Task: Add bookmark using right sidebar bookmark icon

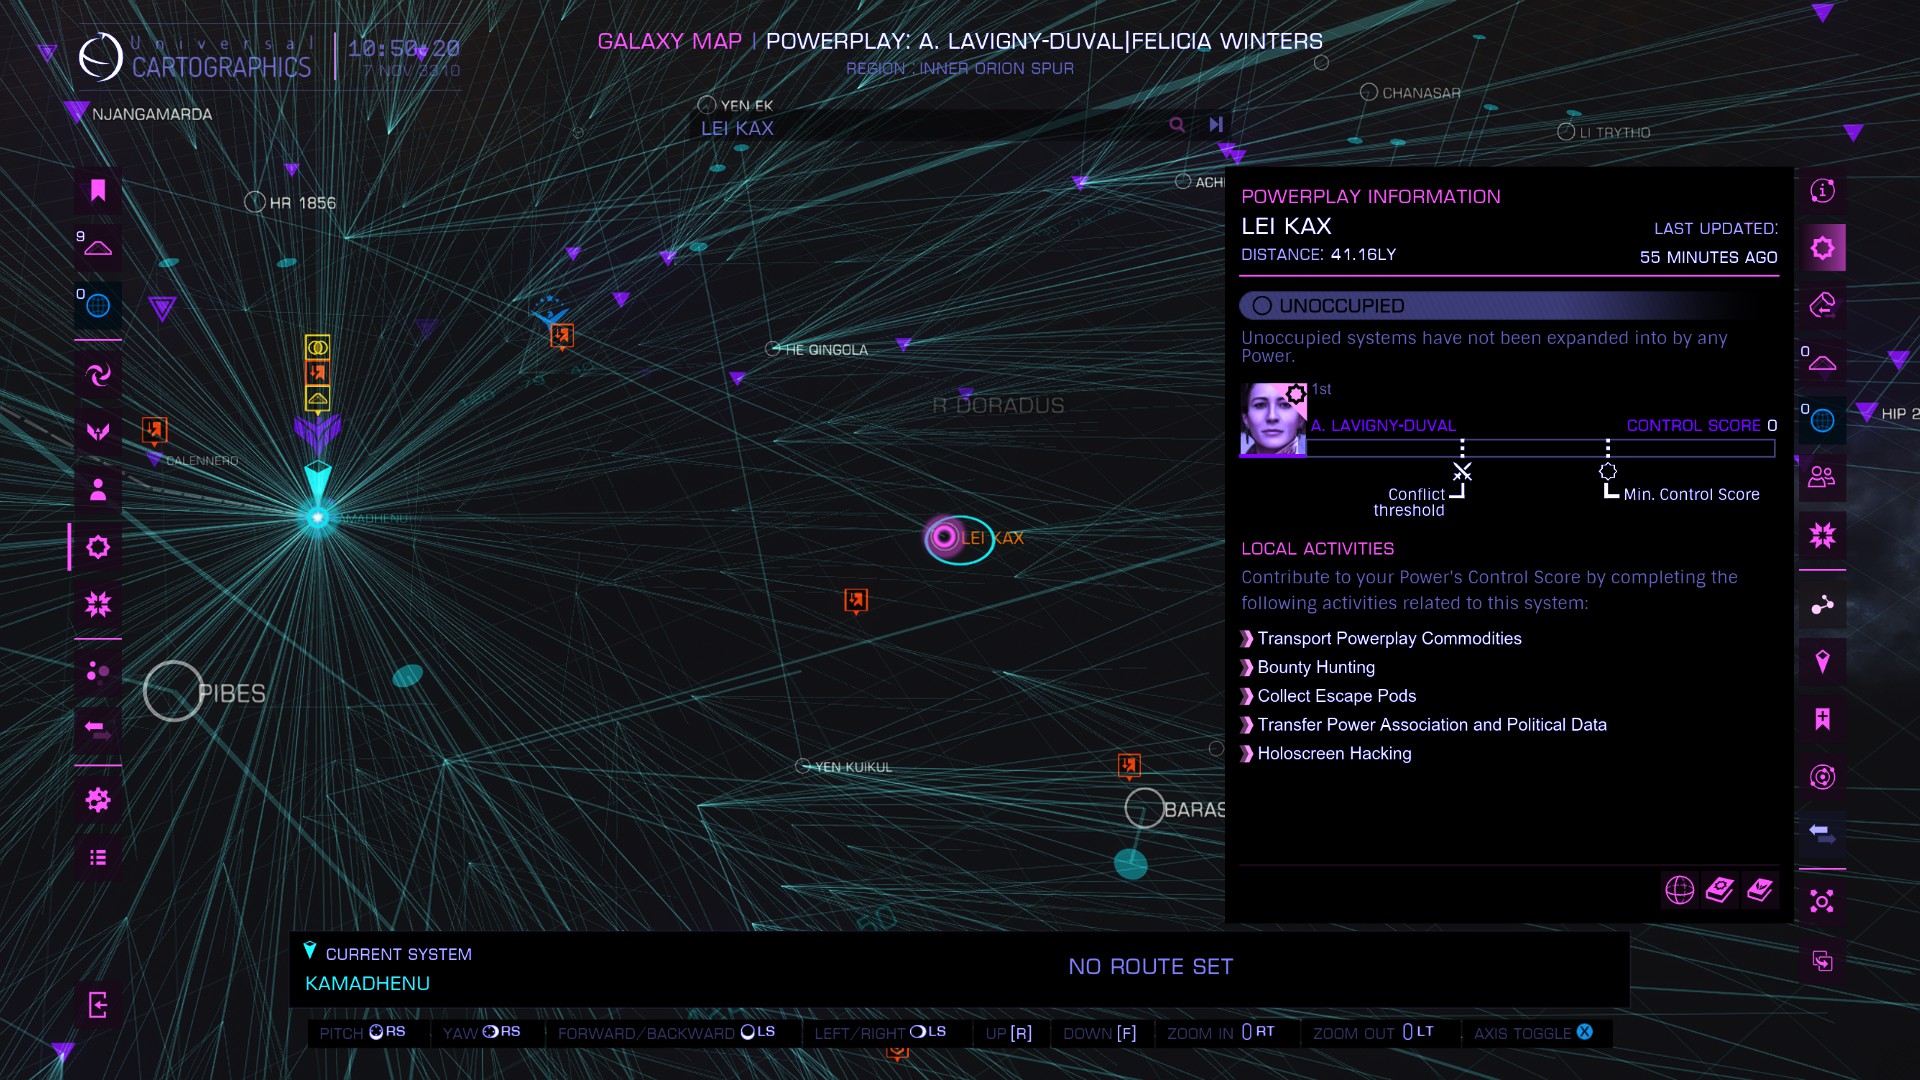Action: (1822, 719)
